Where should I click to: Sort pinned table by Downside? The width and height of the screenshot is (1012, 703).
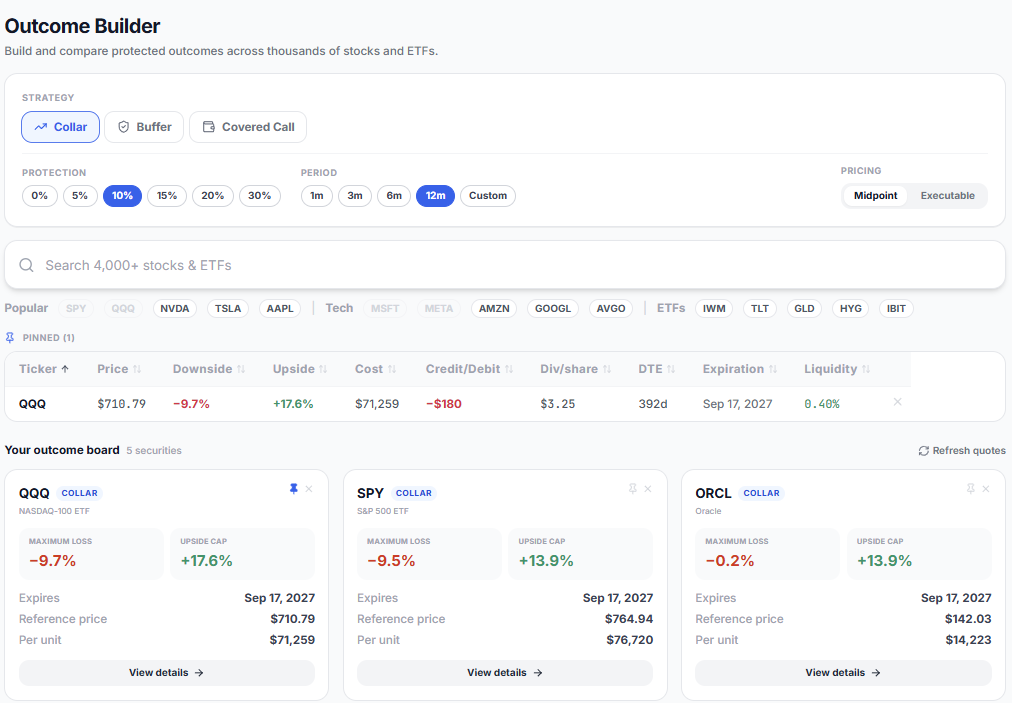[208, 369]
